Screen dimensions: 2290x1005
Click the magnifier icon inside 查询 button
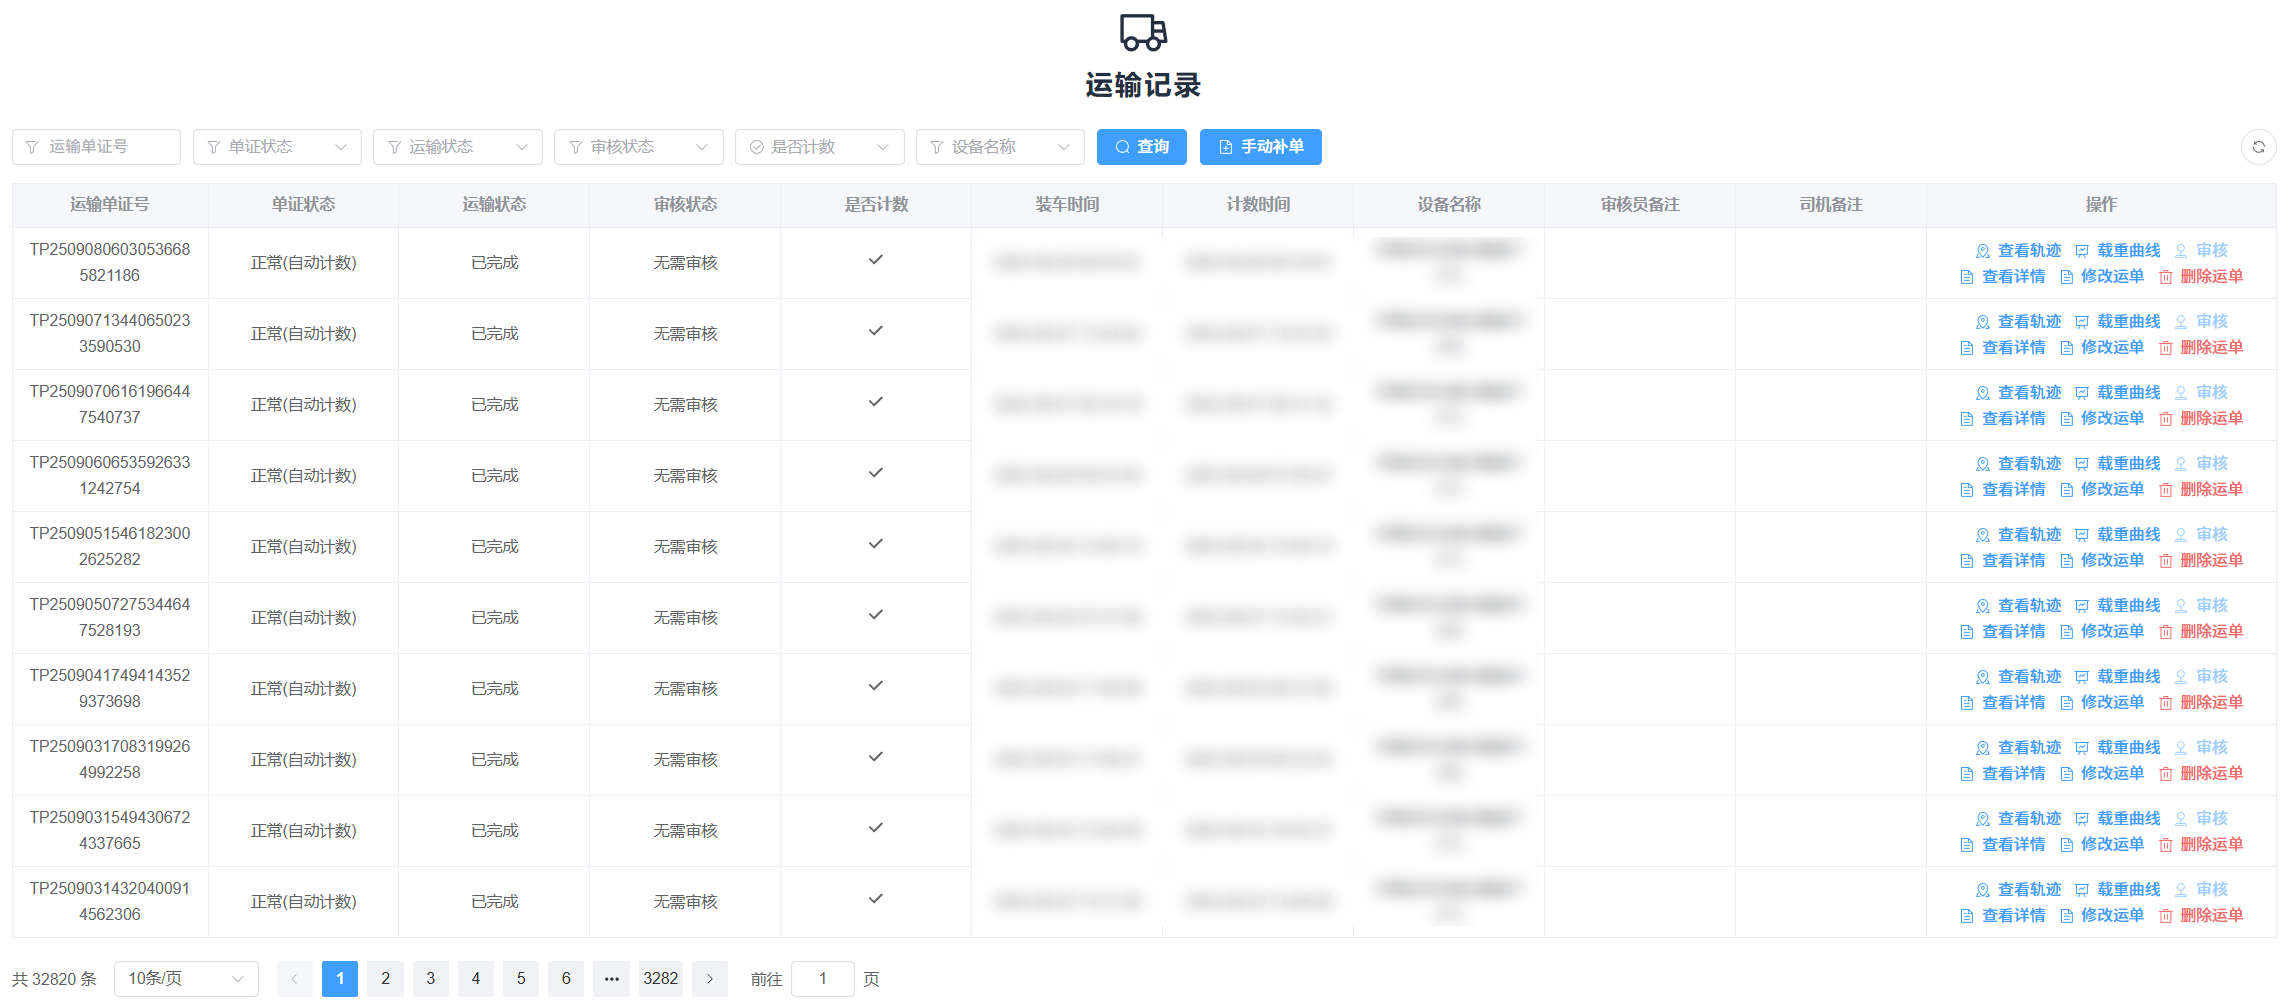pos(1122,147)
